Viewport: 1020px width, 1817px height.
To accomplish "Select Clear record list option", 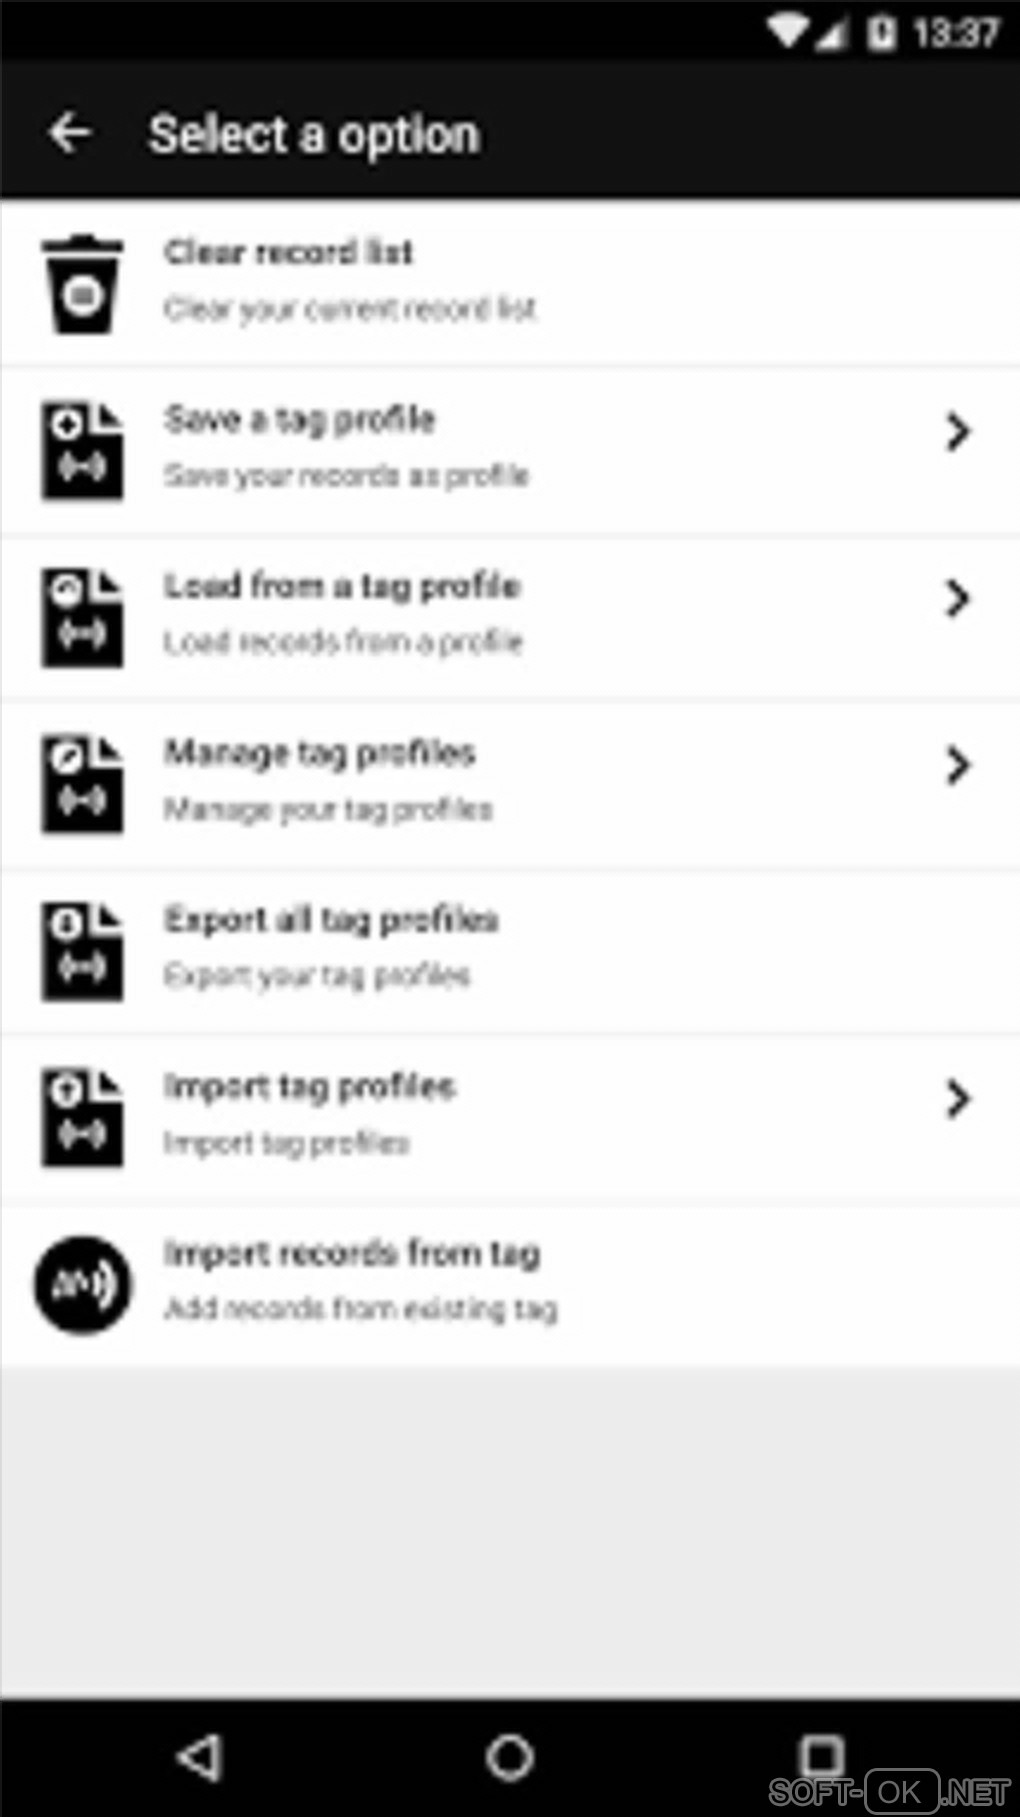I will pyautogui.click(x=510, y=284).
